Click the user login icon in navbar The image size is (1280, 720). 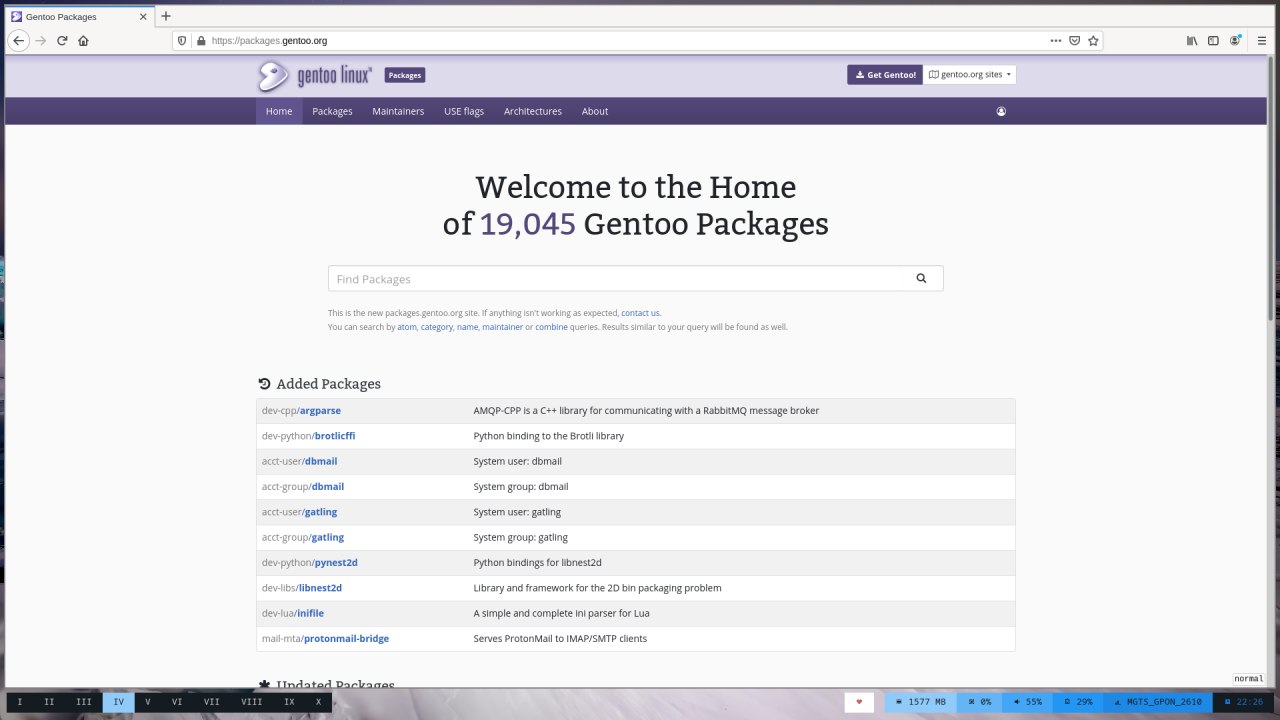[1001, 111]
